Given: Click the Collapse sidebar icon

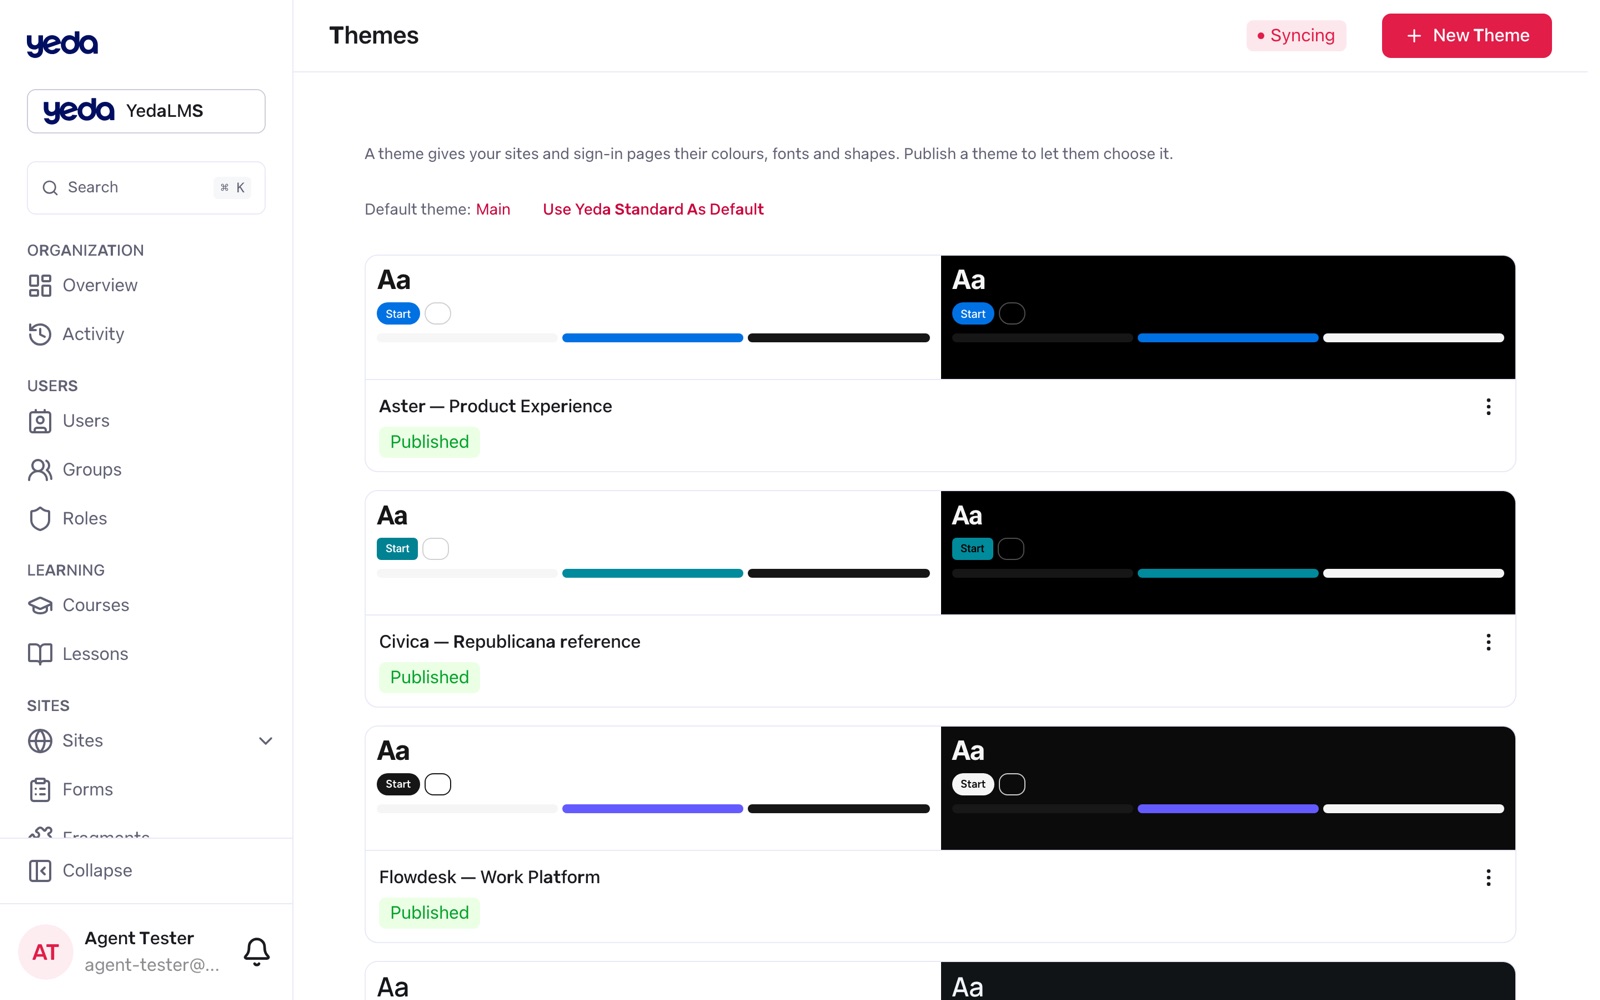Looking at the screenshot, I should [40, 871].
